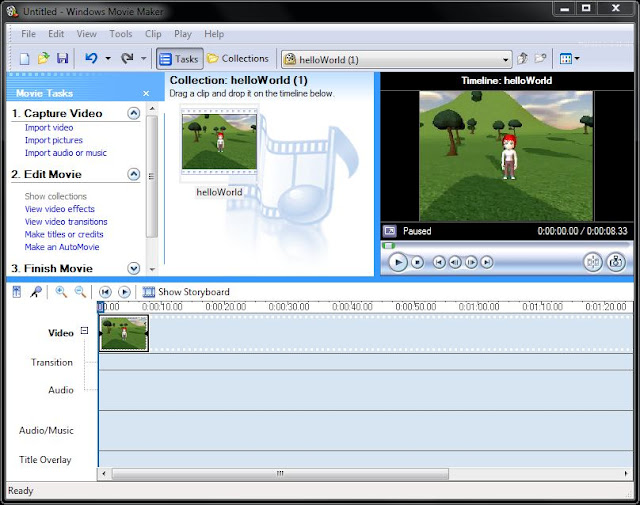Open the Clip menu

pos(153,34)
